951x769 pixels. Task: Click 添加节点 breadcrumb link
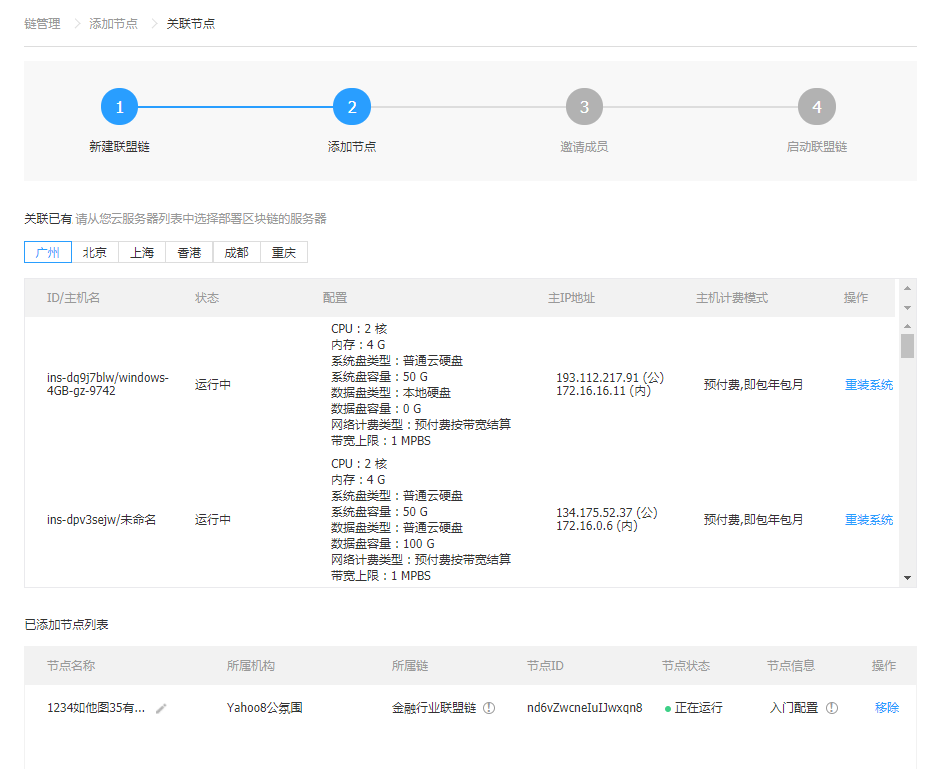point(114,23)
